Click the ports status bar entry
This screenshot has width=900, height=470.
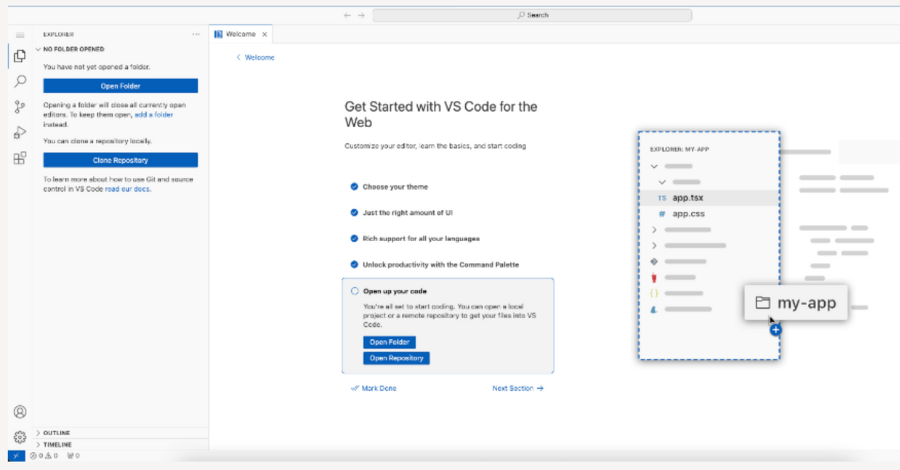coord(73,456)
